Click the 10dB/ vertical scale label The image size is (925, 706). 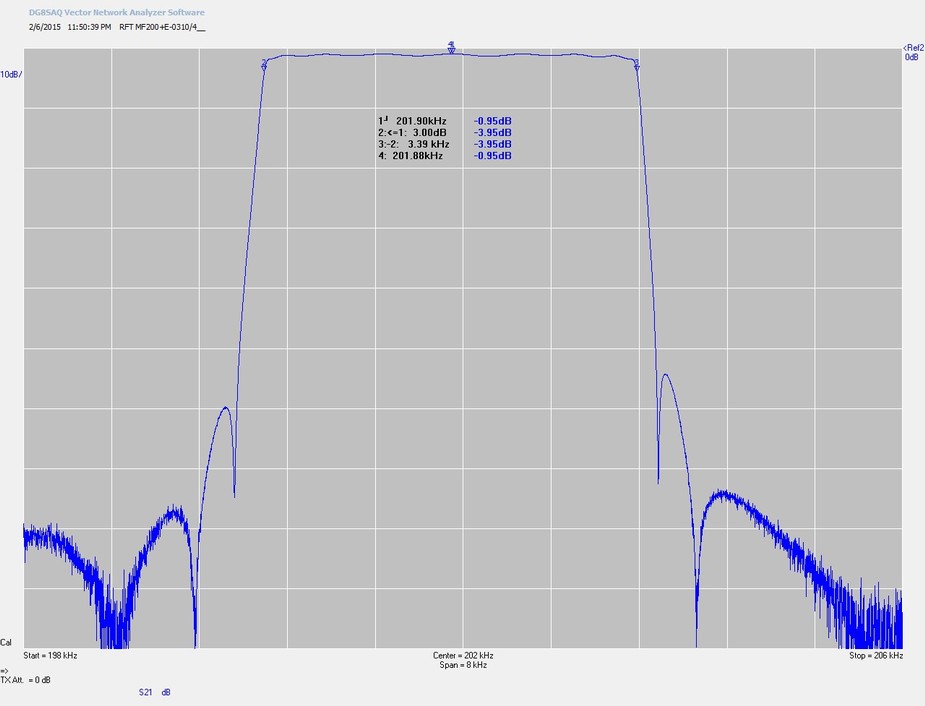11,75
